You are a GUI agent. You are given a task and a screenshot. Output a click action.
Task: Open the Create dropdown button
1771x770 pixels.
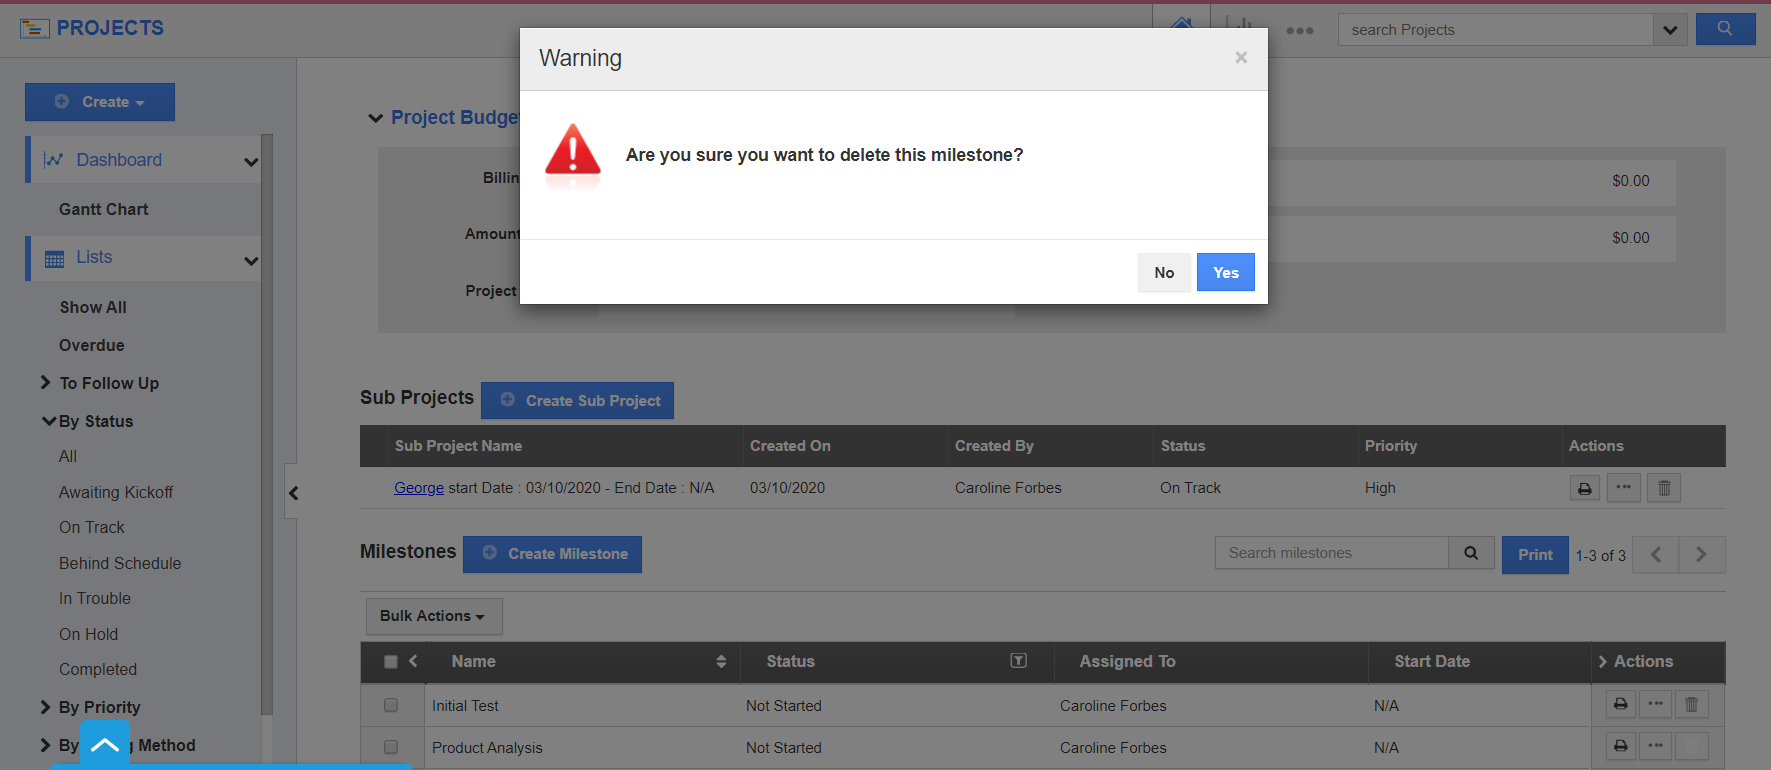(100, 102)
